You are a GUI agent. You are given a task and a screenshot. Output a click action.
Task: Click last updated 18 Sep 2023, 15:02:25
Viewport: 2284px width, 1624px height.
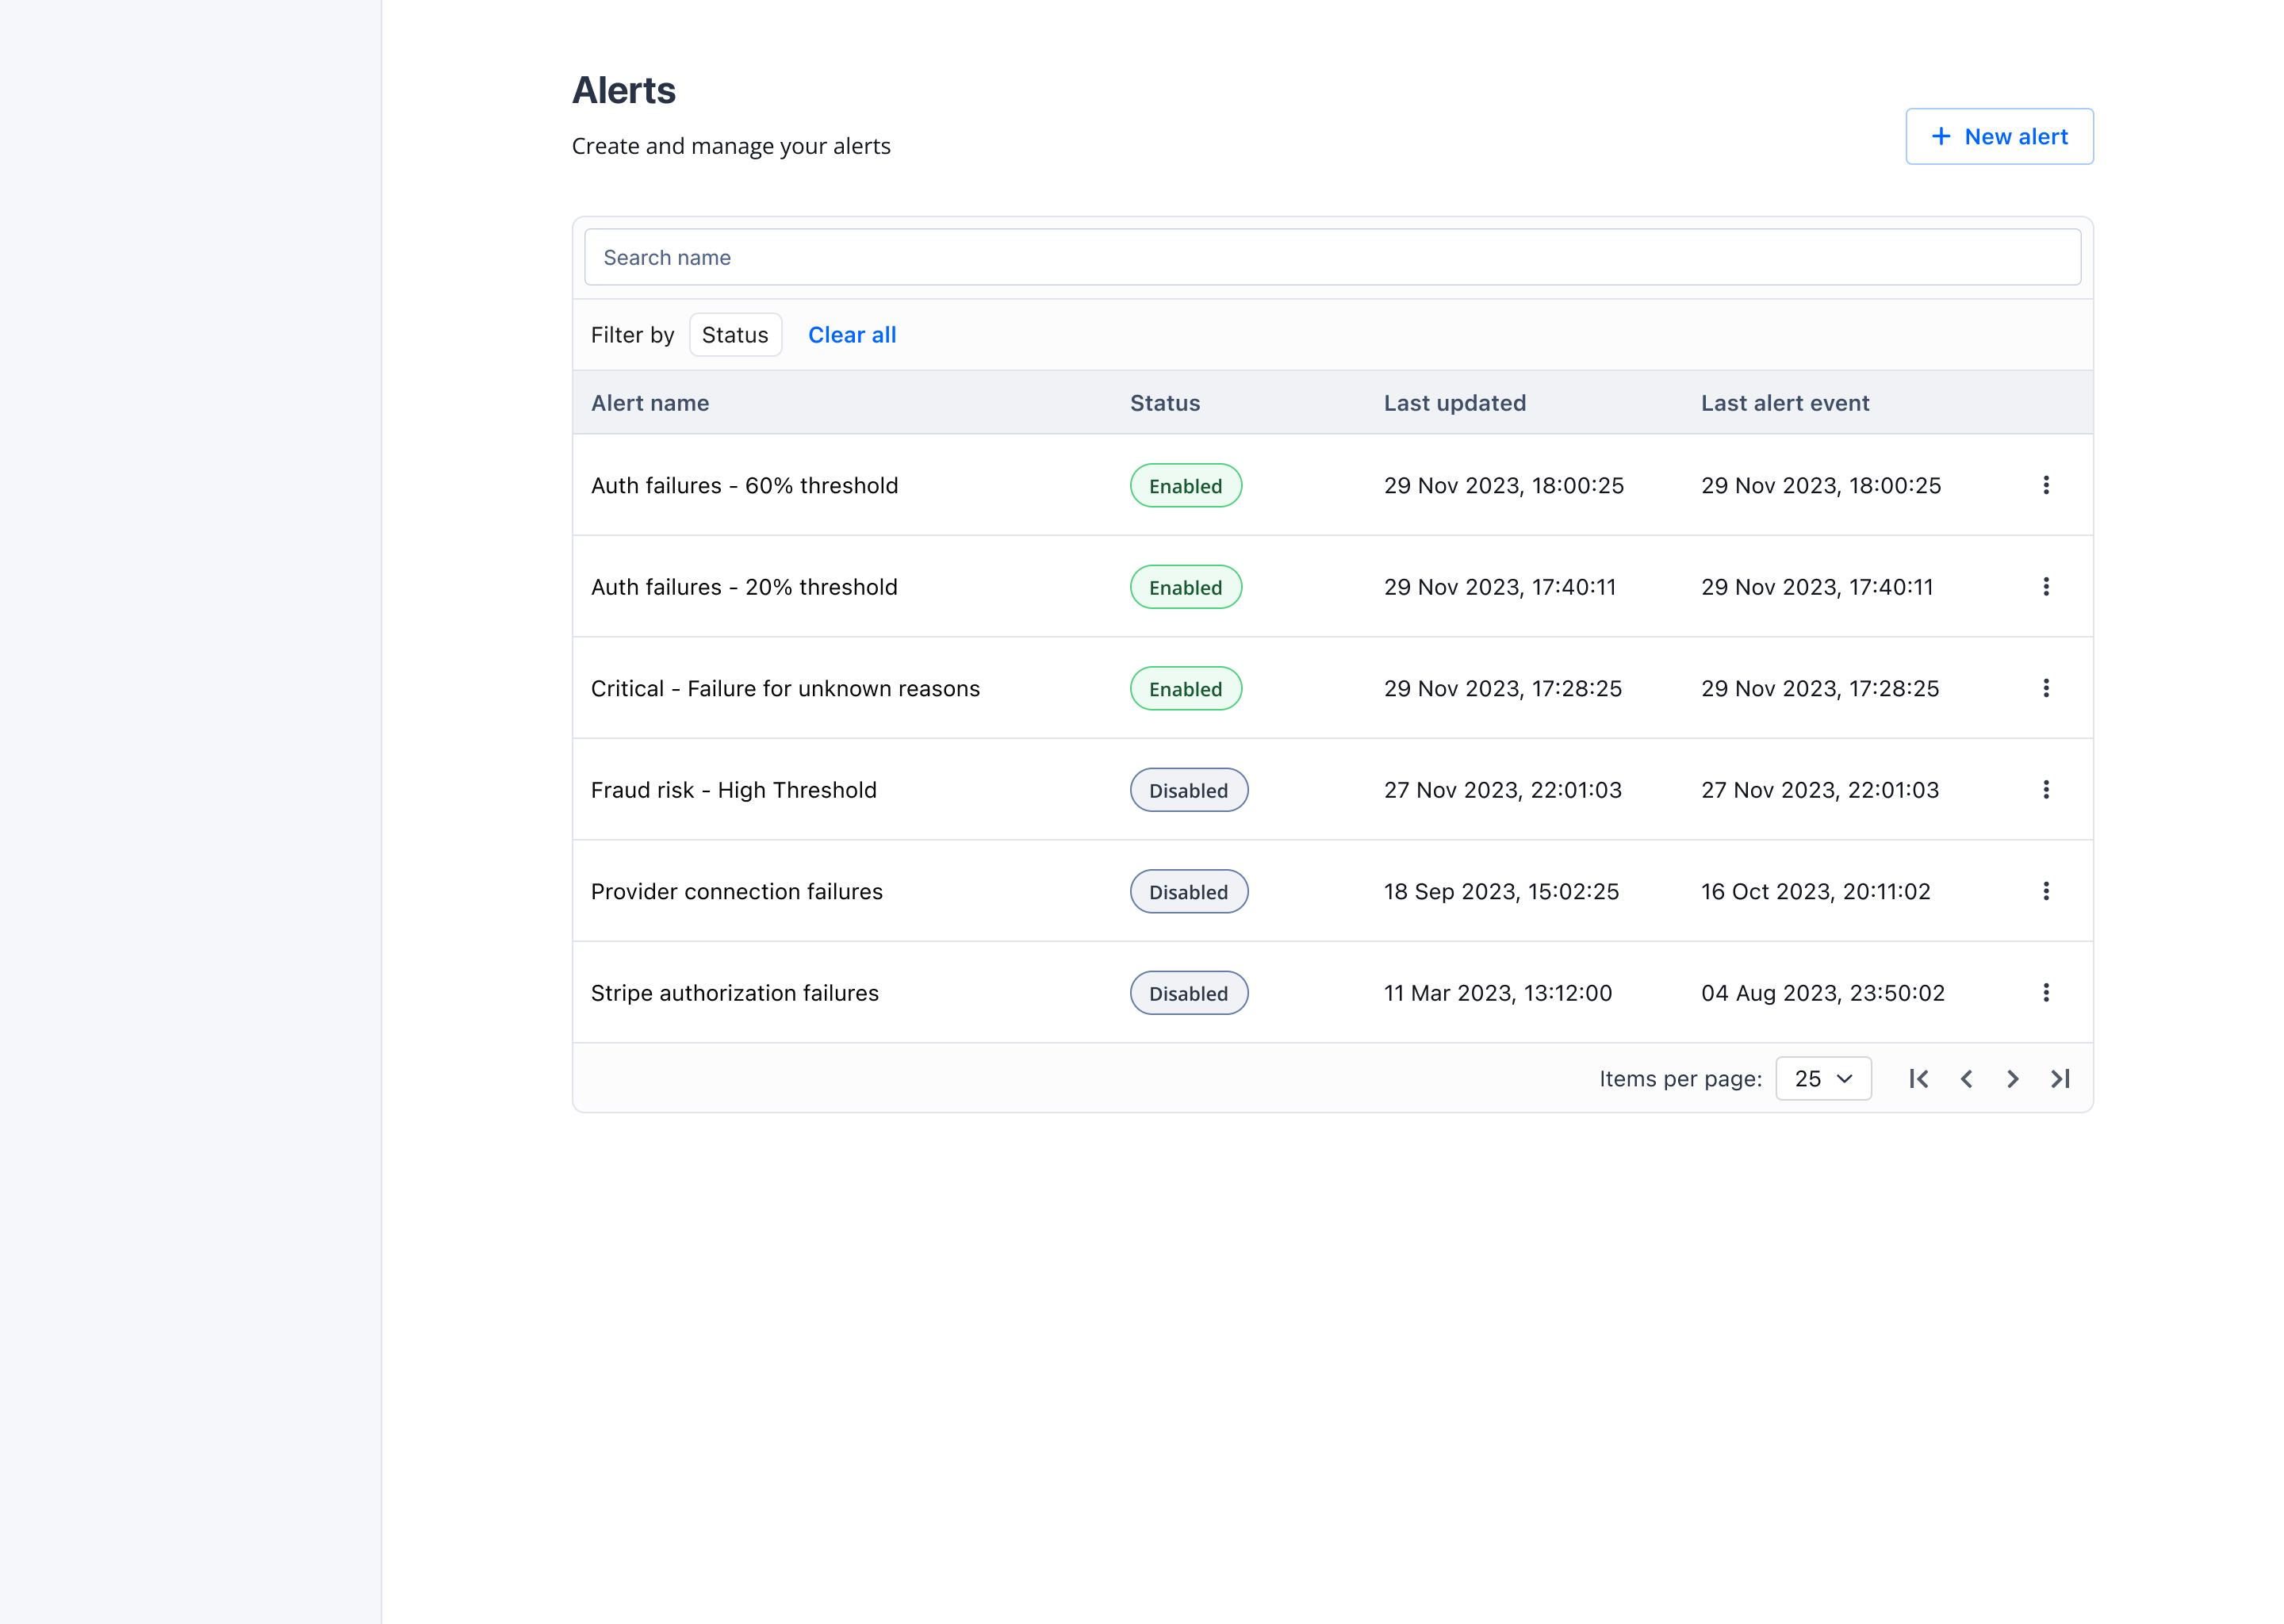1501,892
